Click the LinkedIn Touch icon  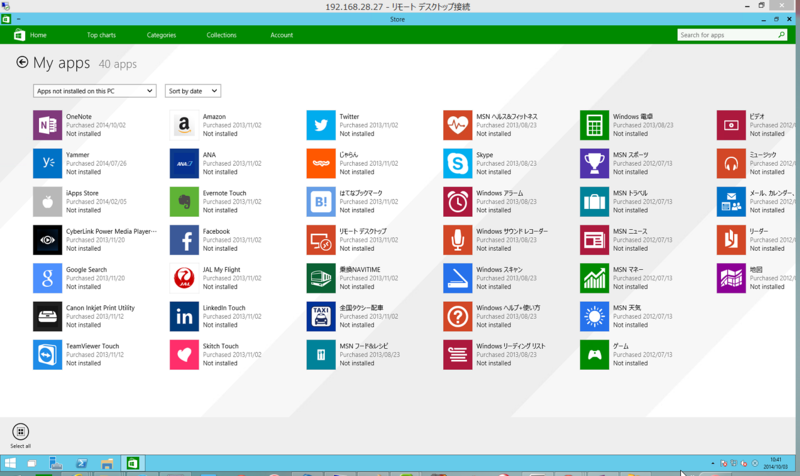184,316
